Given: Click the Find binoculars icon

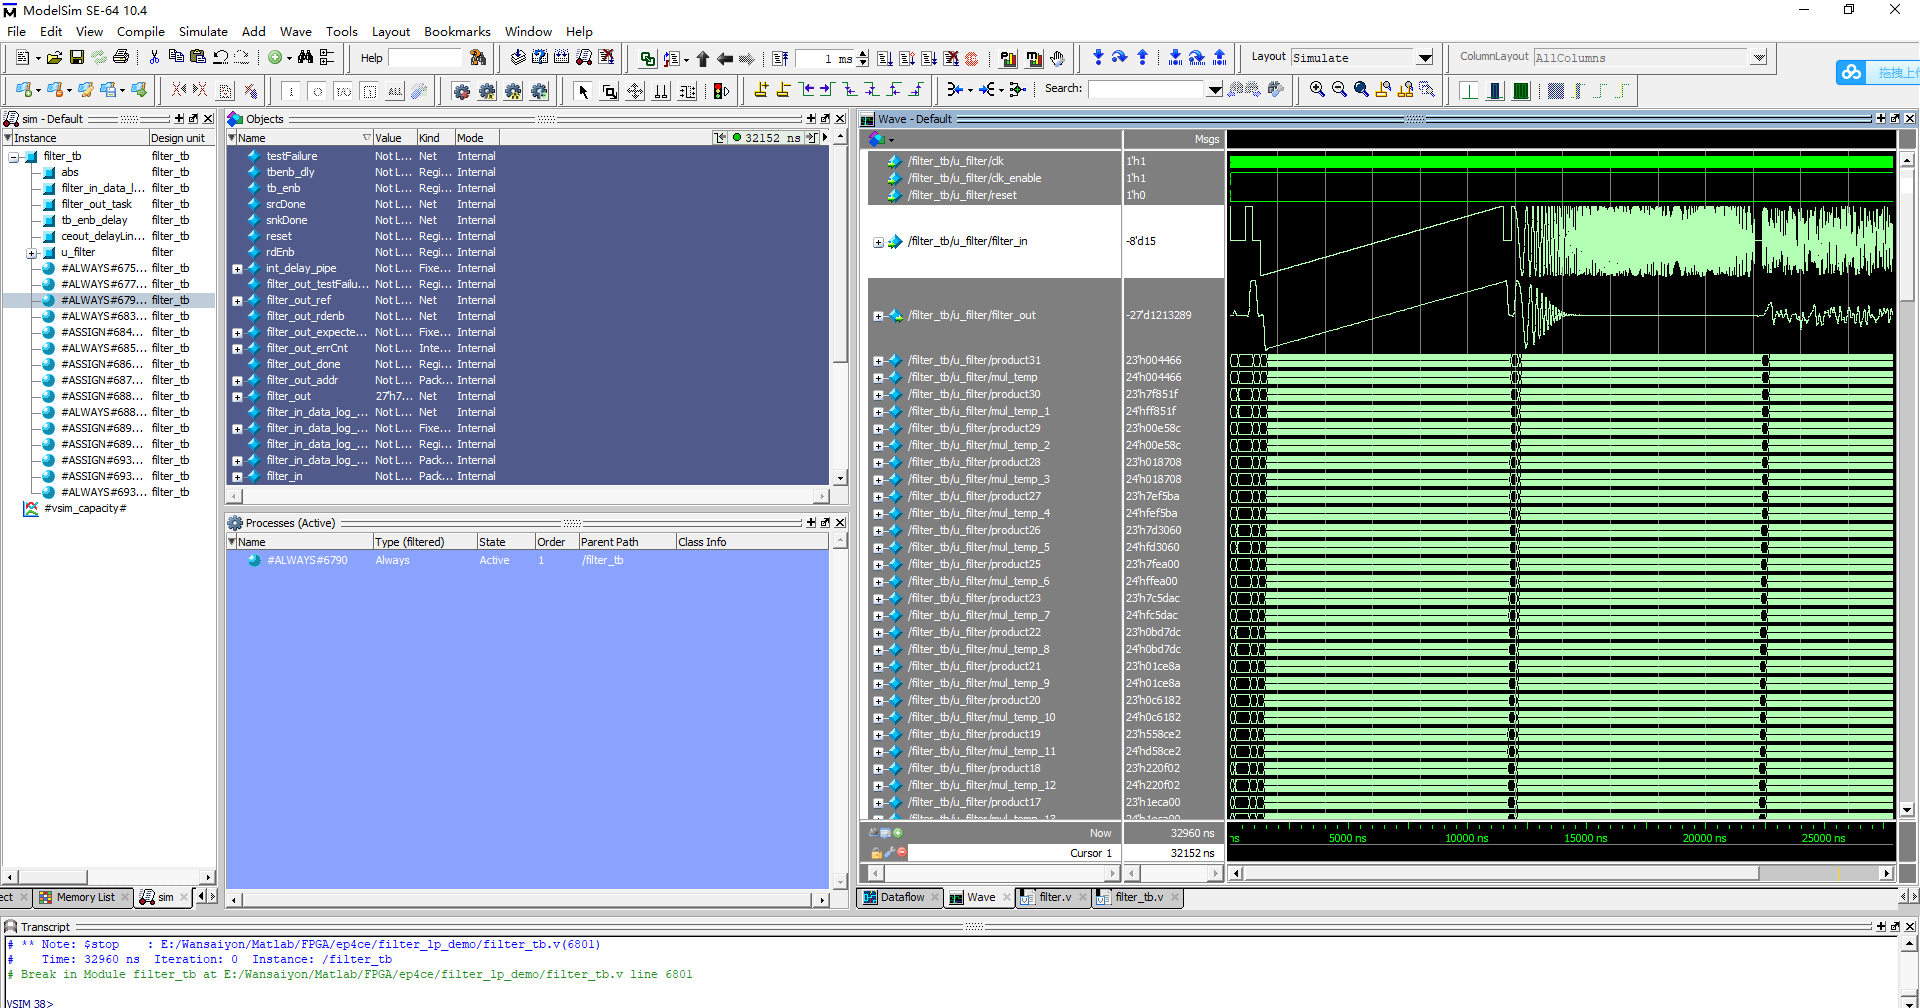Looking at the screenshot, I should (x=305, y=58).
